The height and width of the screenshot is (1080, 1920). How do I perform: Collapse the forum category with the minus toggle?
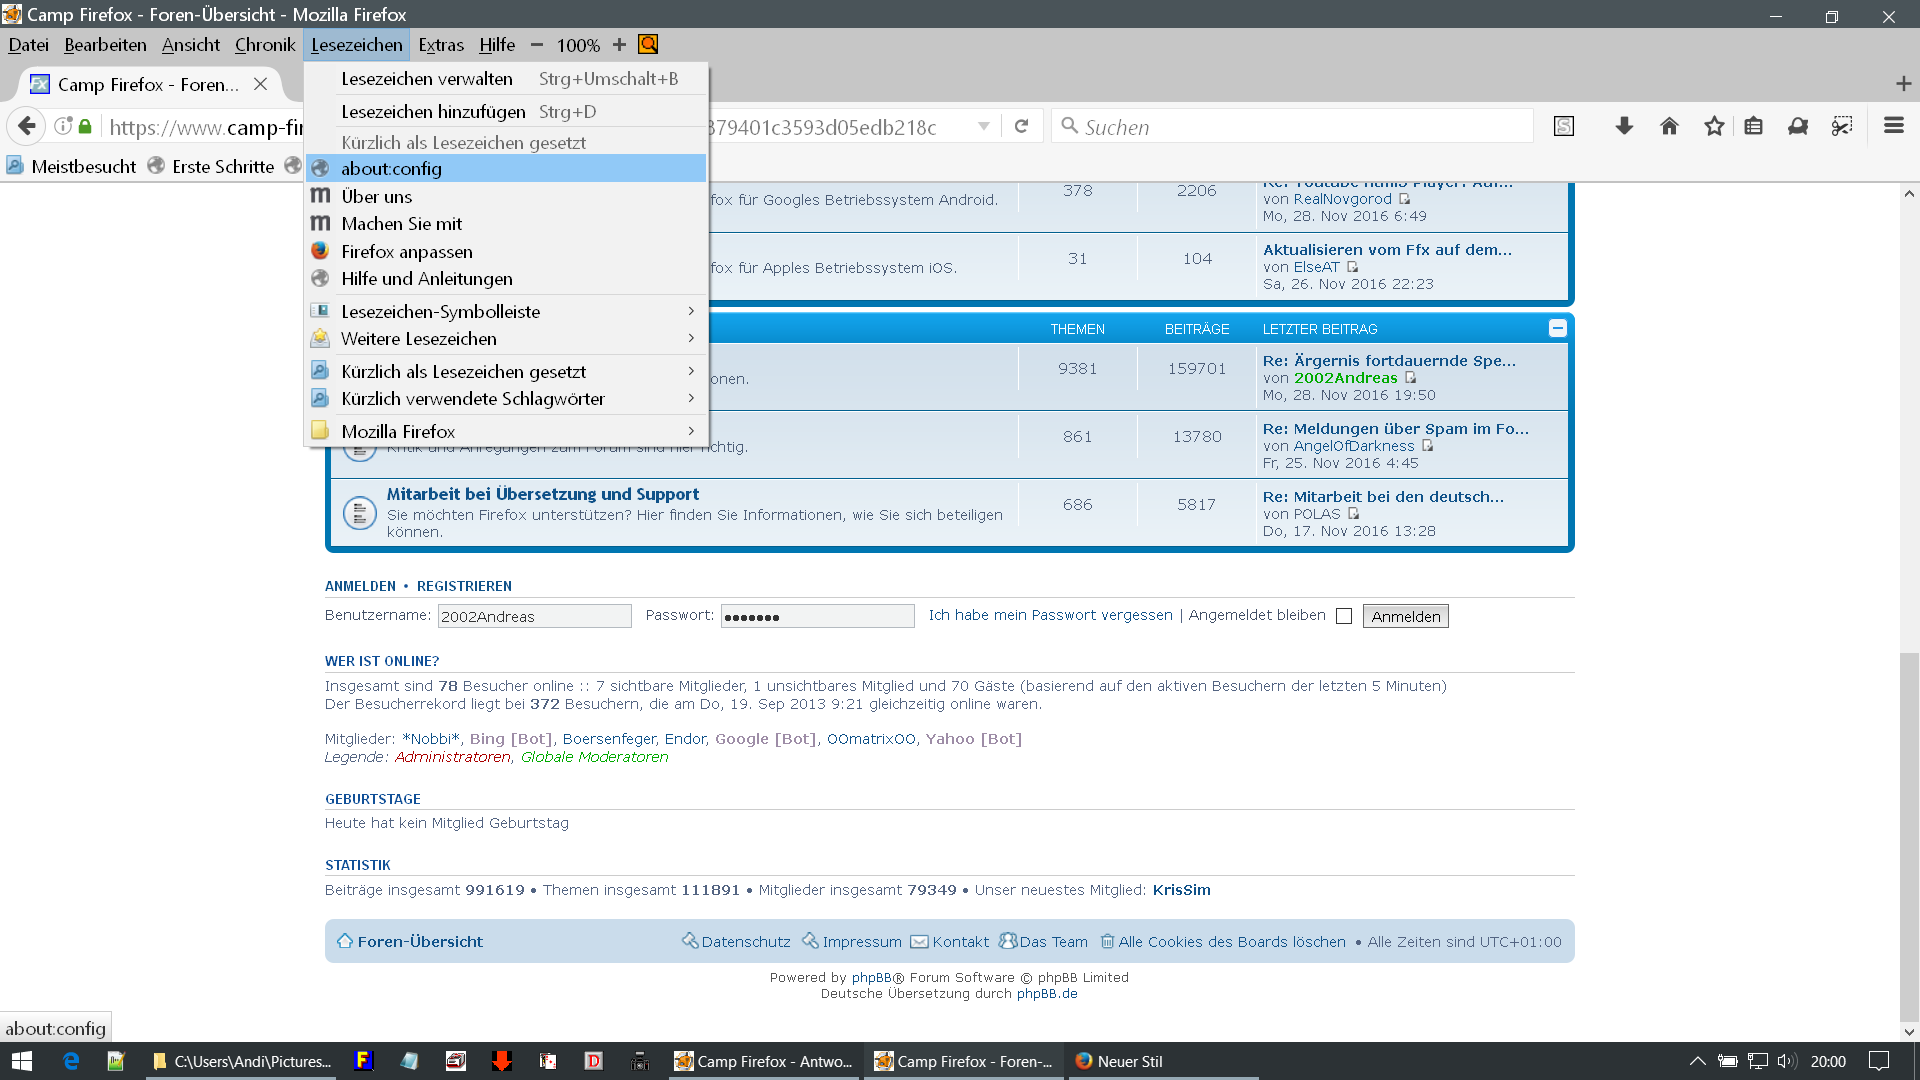point(1557,328)
